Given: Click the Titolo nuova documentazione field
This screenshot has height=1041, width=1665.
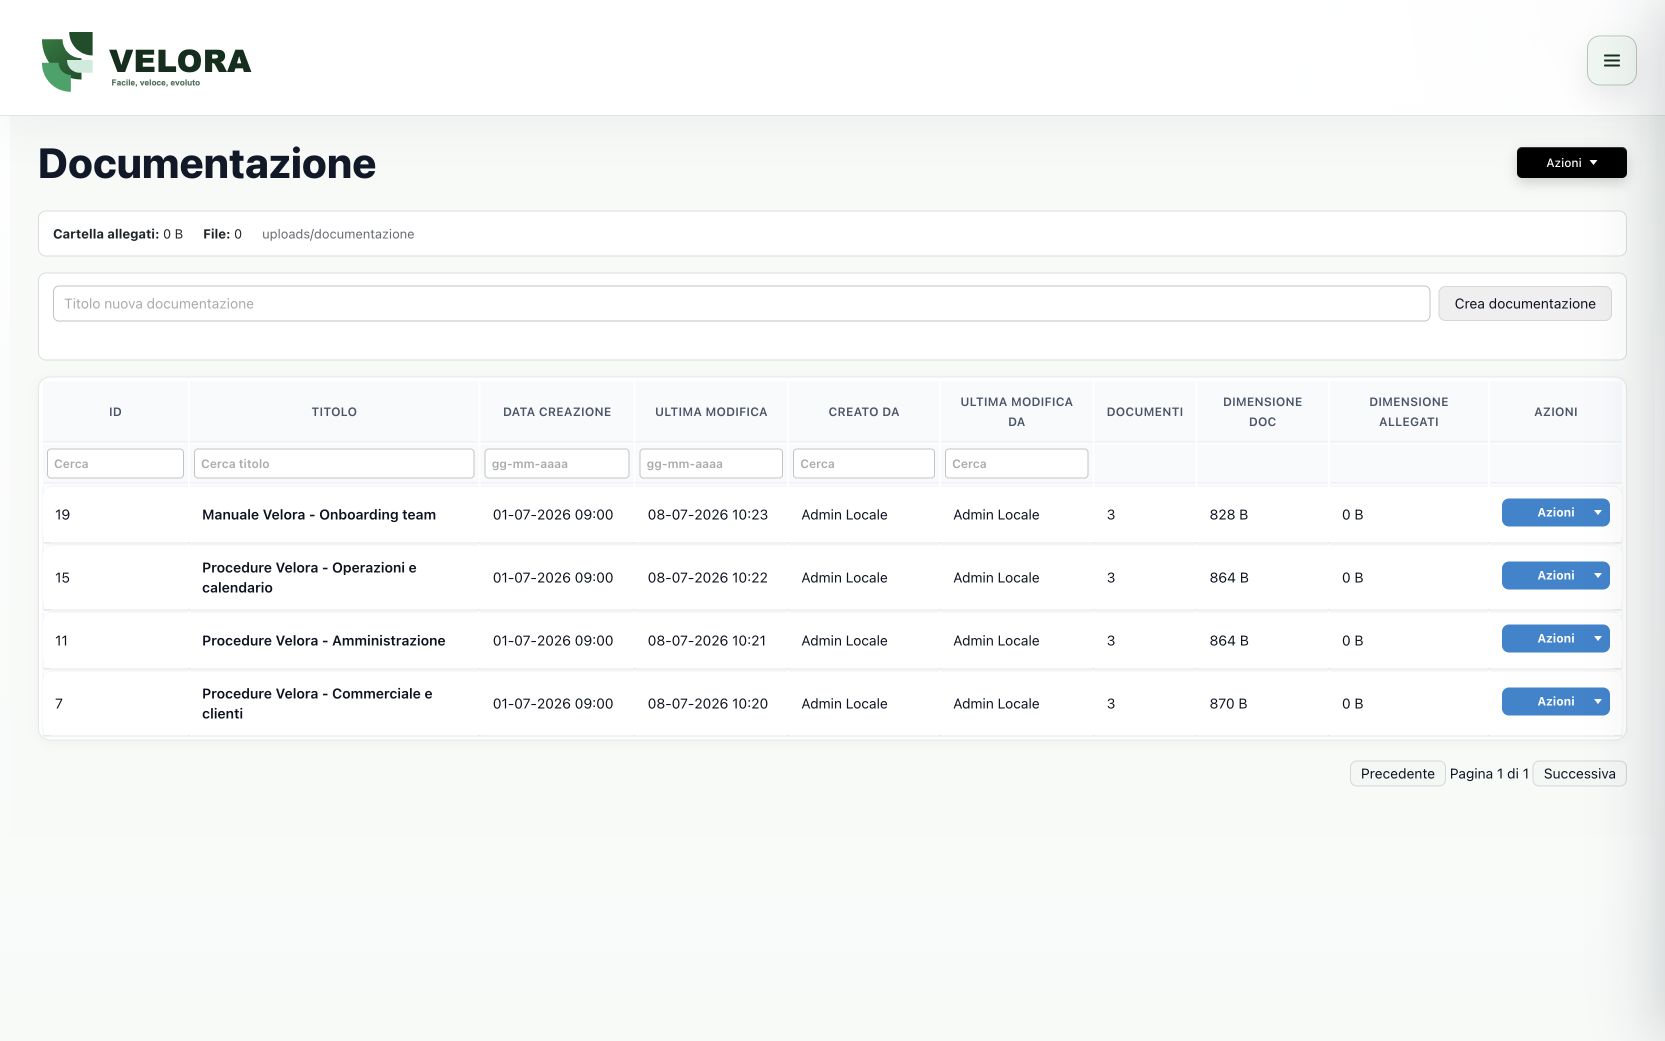Looking at the screenshot, I should (741, 304).
